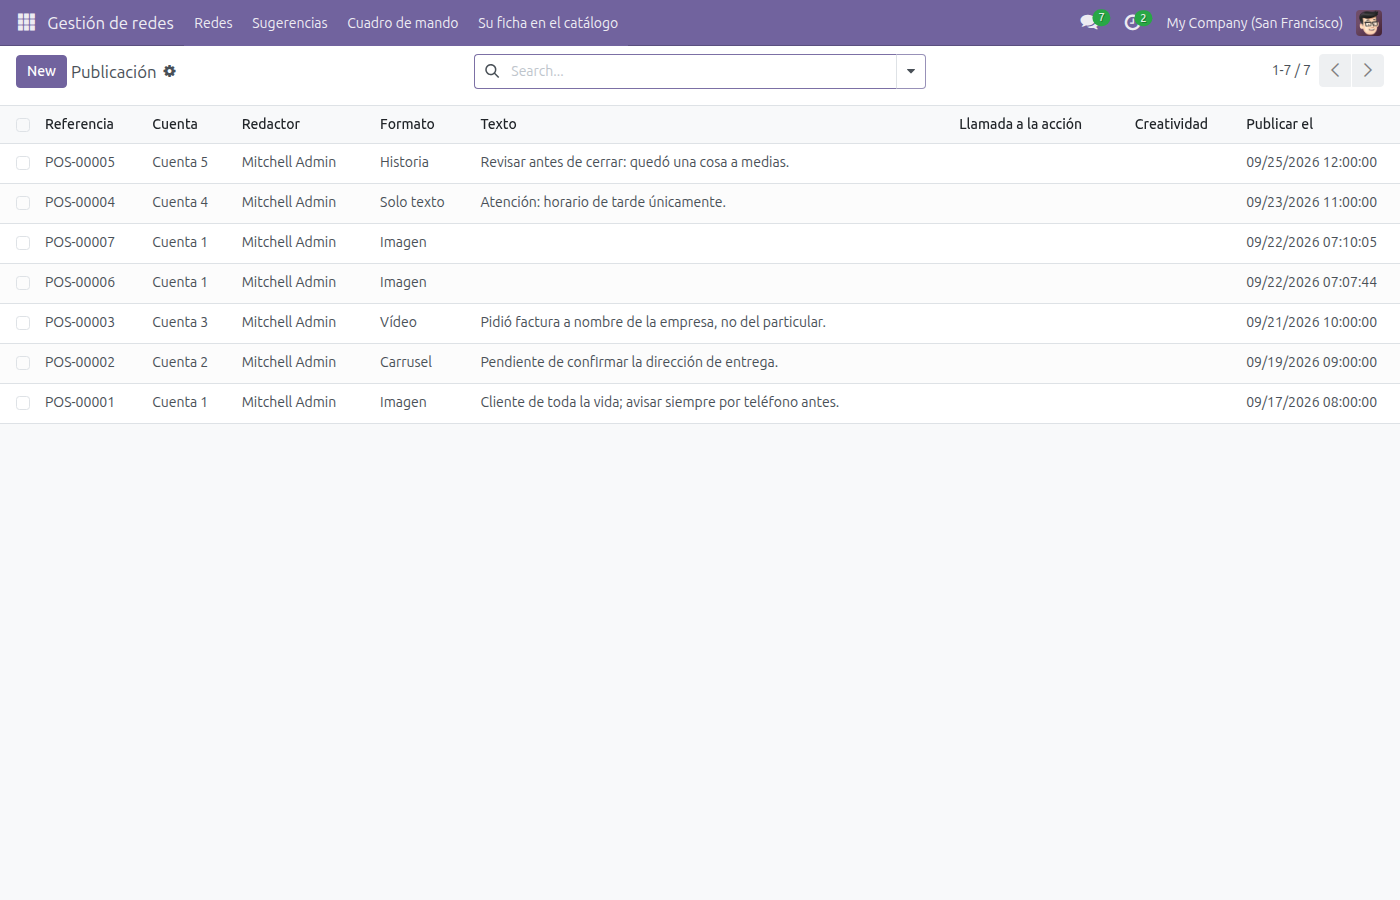Open the activities clock icon
The image size is (1400, 900).
(x=1132, y=22)
